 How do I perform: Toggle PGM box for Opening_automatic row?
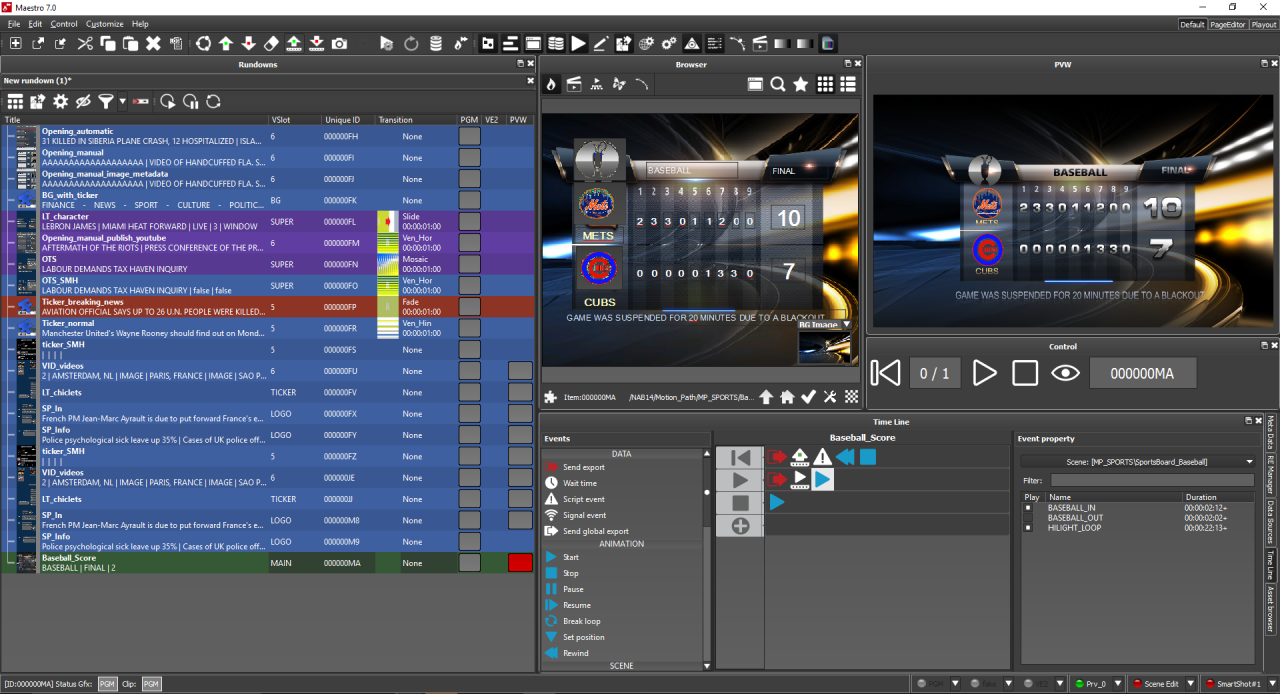[469, 136]
